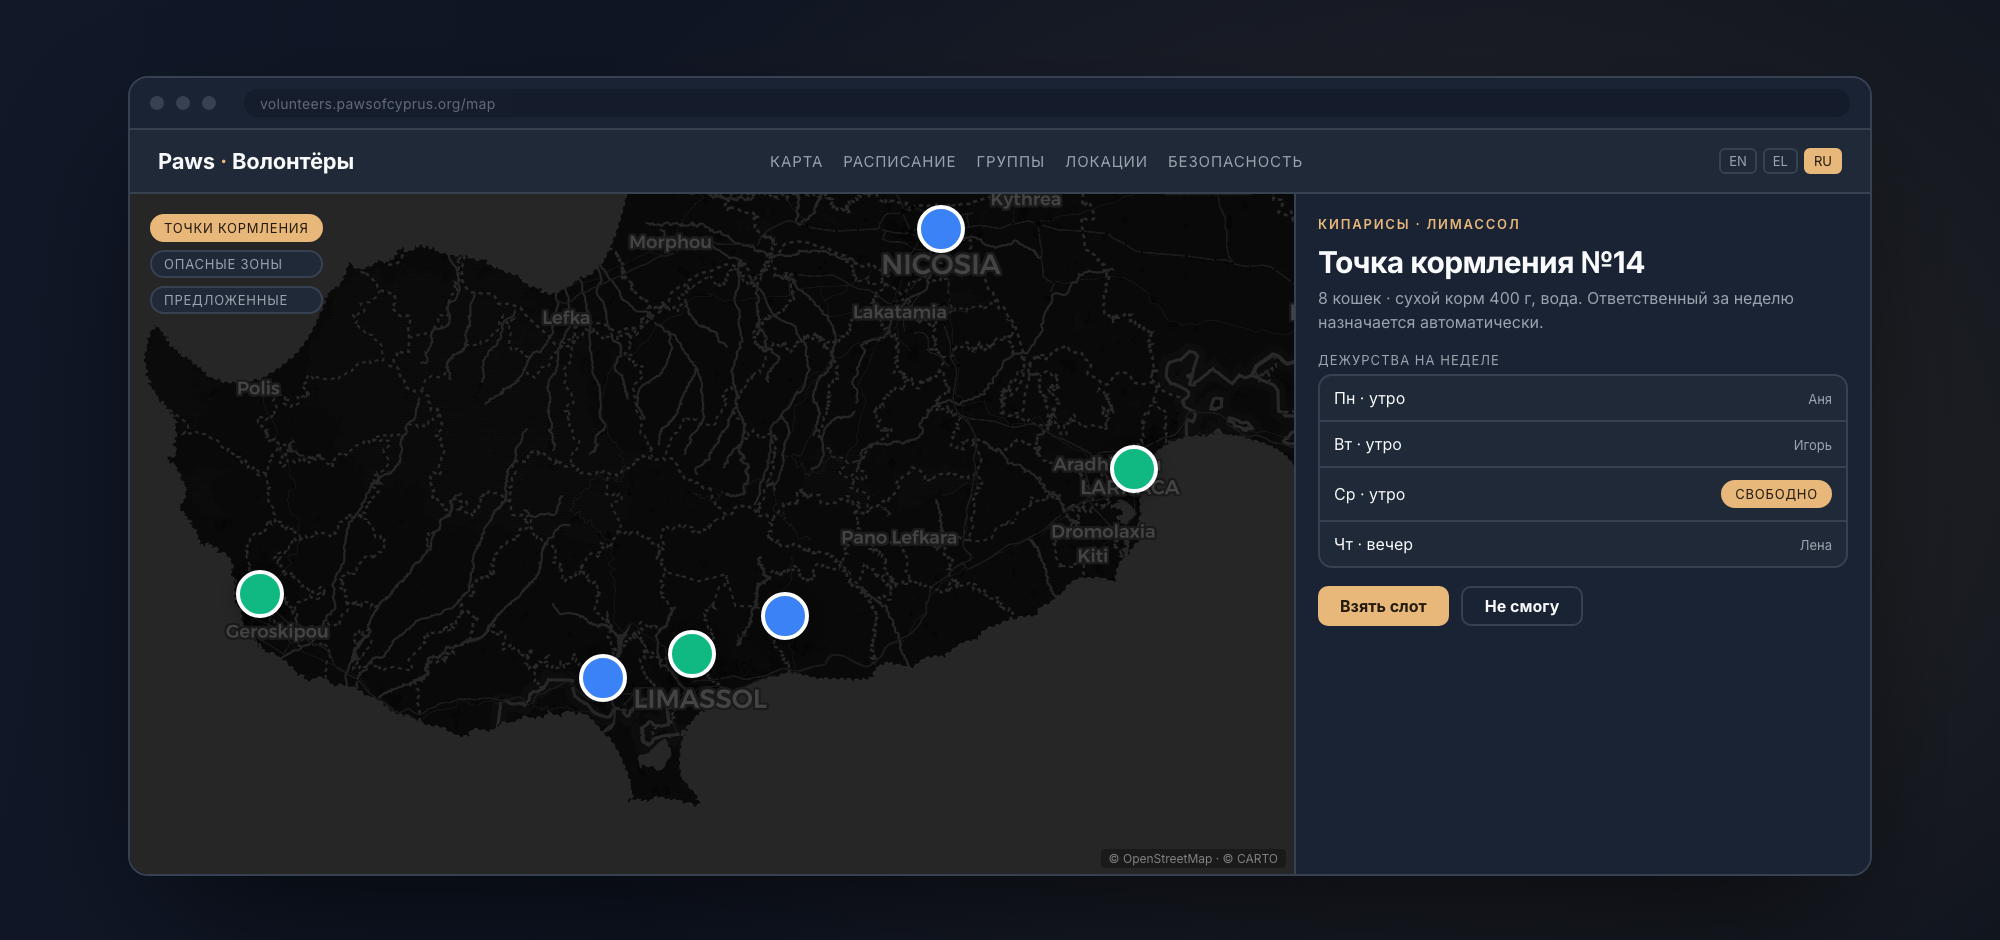This screenshot has width=2000, height=940.
Task: Click the Взять слот button
Action: [x=1383, y=606]
